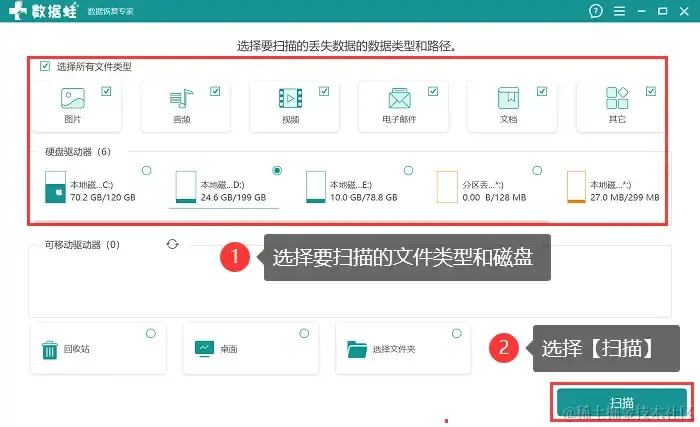Uncheck the 其它 file type checkbox
Viewport: 700px width, 427px height.
pos(651,91)
